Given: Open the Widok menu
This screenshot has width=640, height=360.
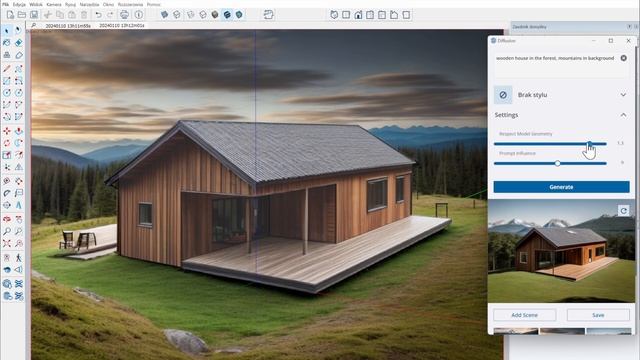Looking at the screenshot, I should point(36,4).
